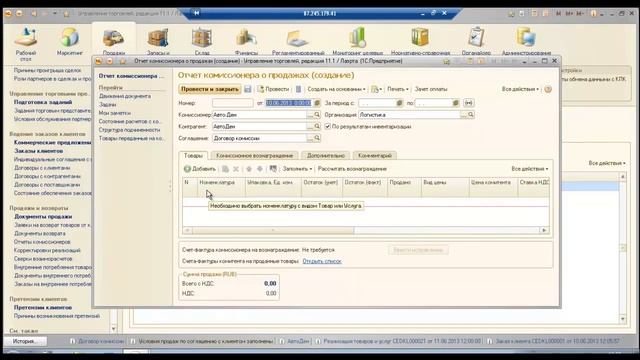640x360 pixels.
Task: Open Мои заметки in the navigation panel
Action: 115,113
